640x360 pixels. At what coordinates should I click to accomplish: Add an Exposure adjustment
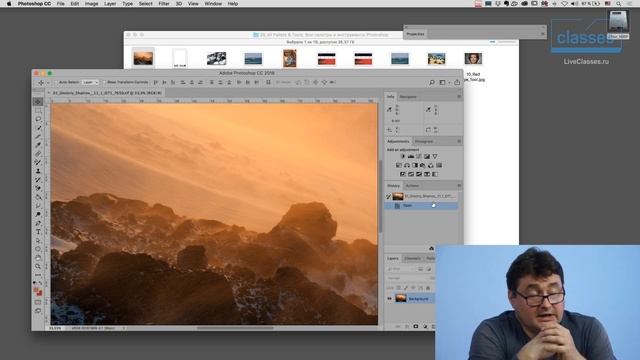tap(427, 156)
